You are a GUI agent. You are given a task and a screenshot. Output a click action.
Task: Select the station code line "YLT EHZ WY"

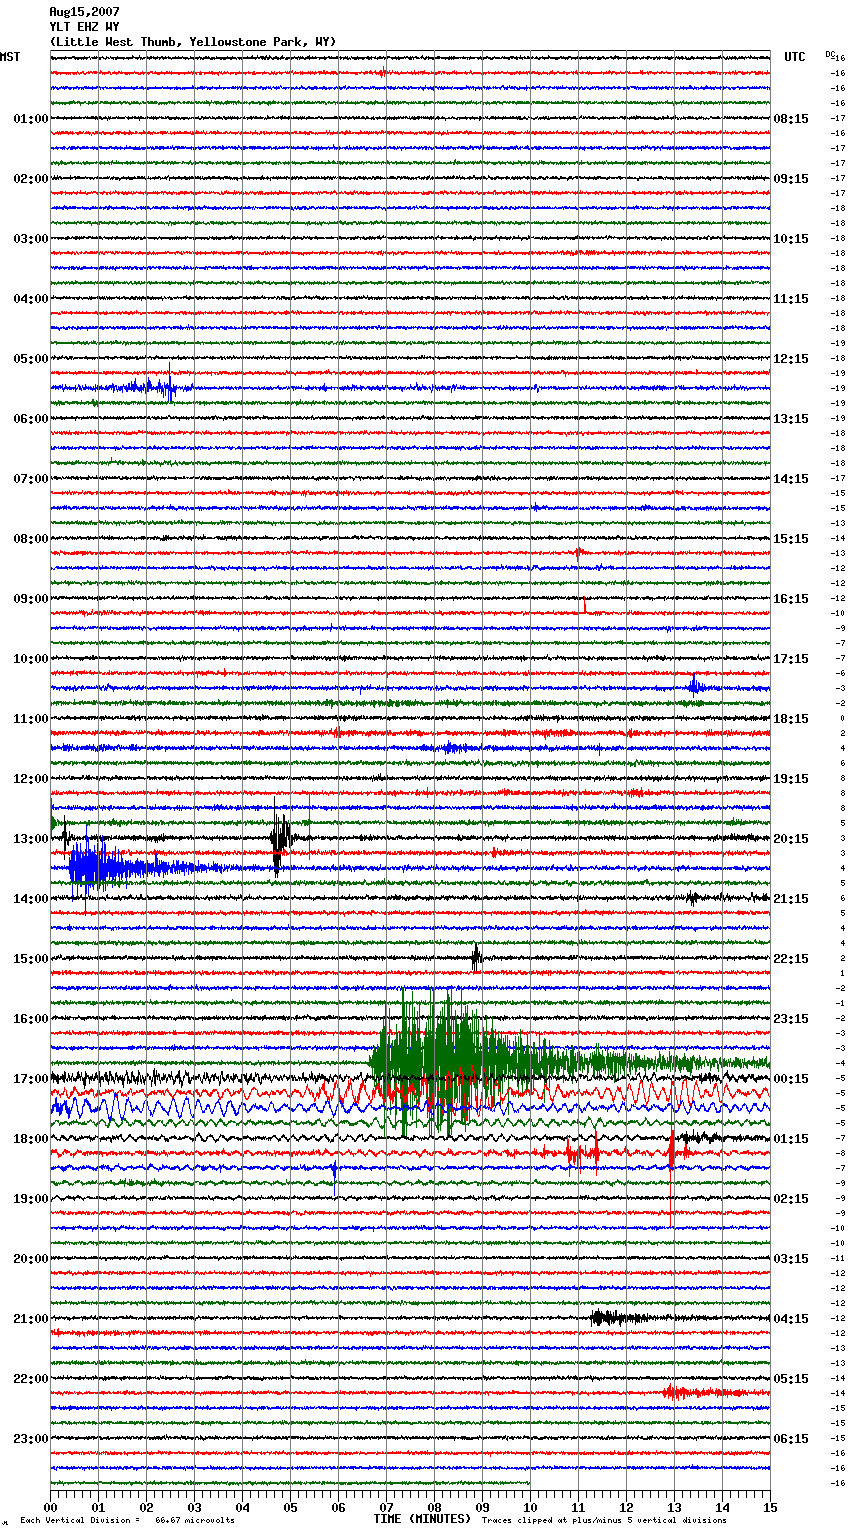pyautogui.click(x=84, y=27)
